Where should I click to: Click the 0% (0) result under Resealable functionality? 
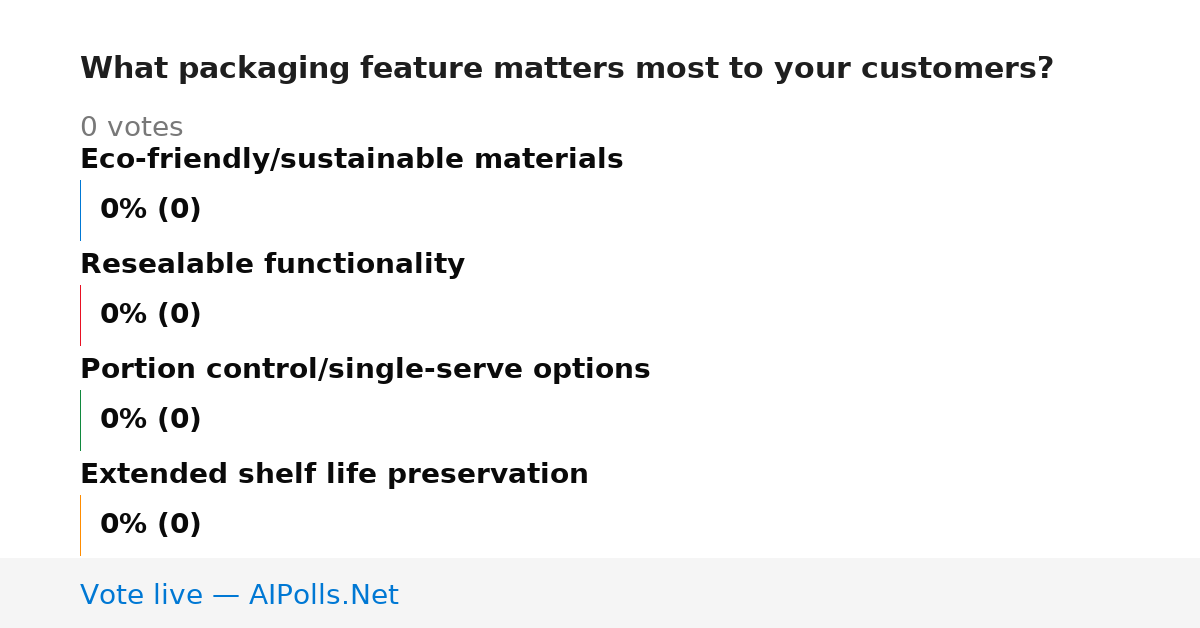(x=150, y=315)
